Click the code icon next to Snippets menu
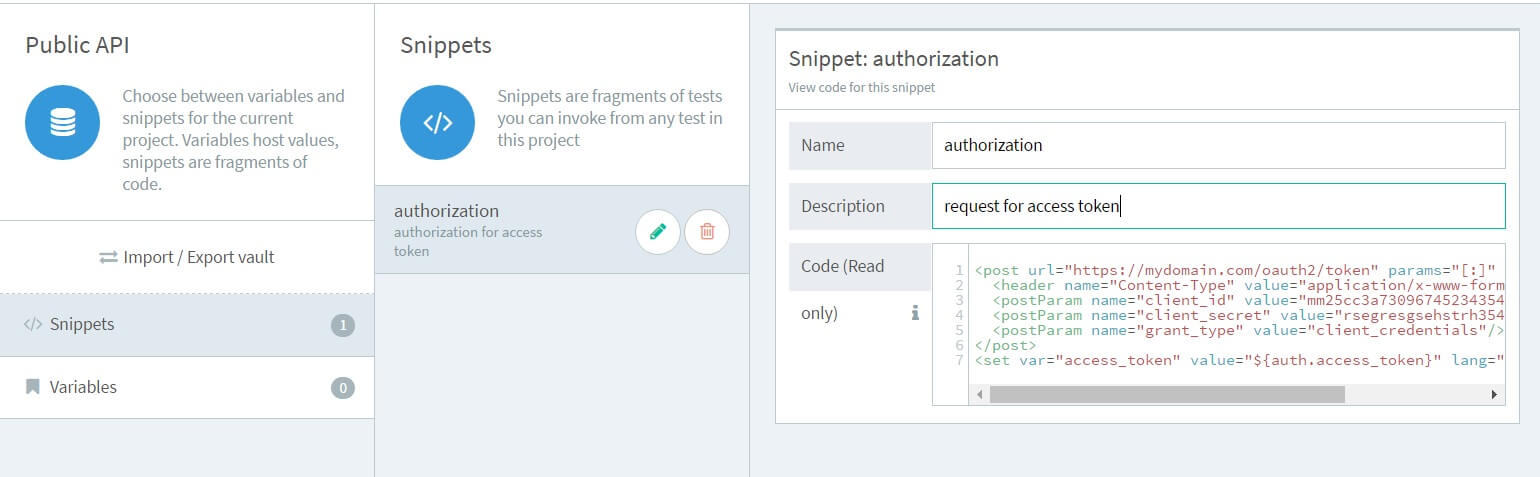 33,325
